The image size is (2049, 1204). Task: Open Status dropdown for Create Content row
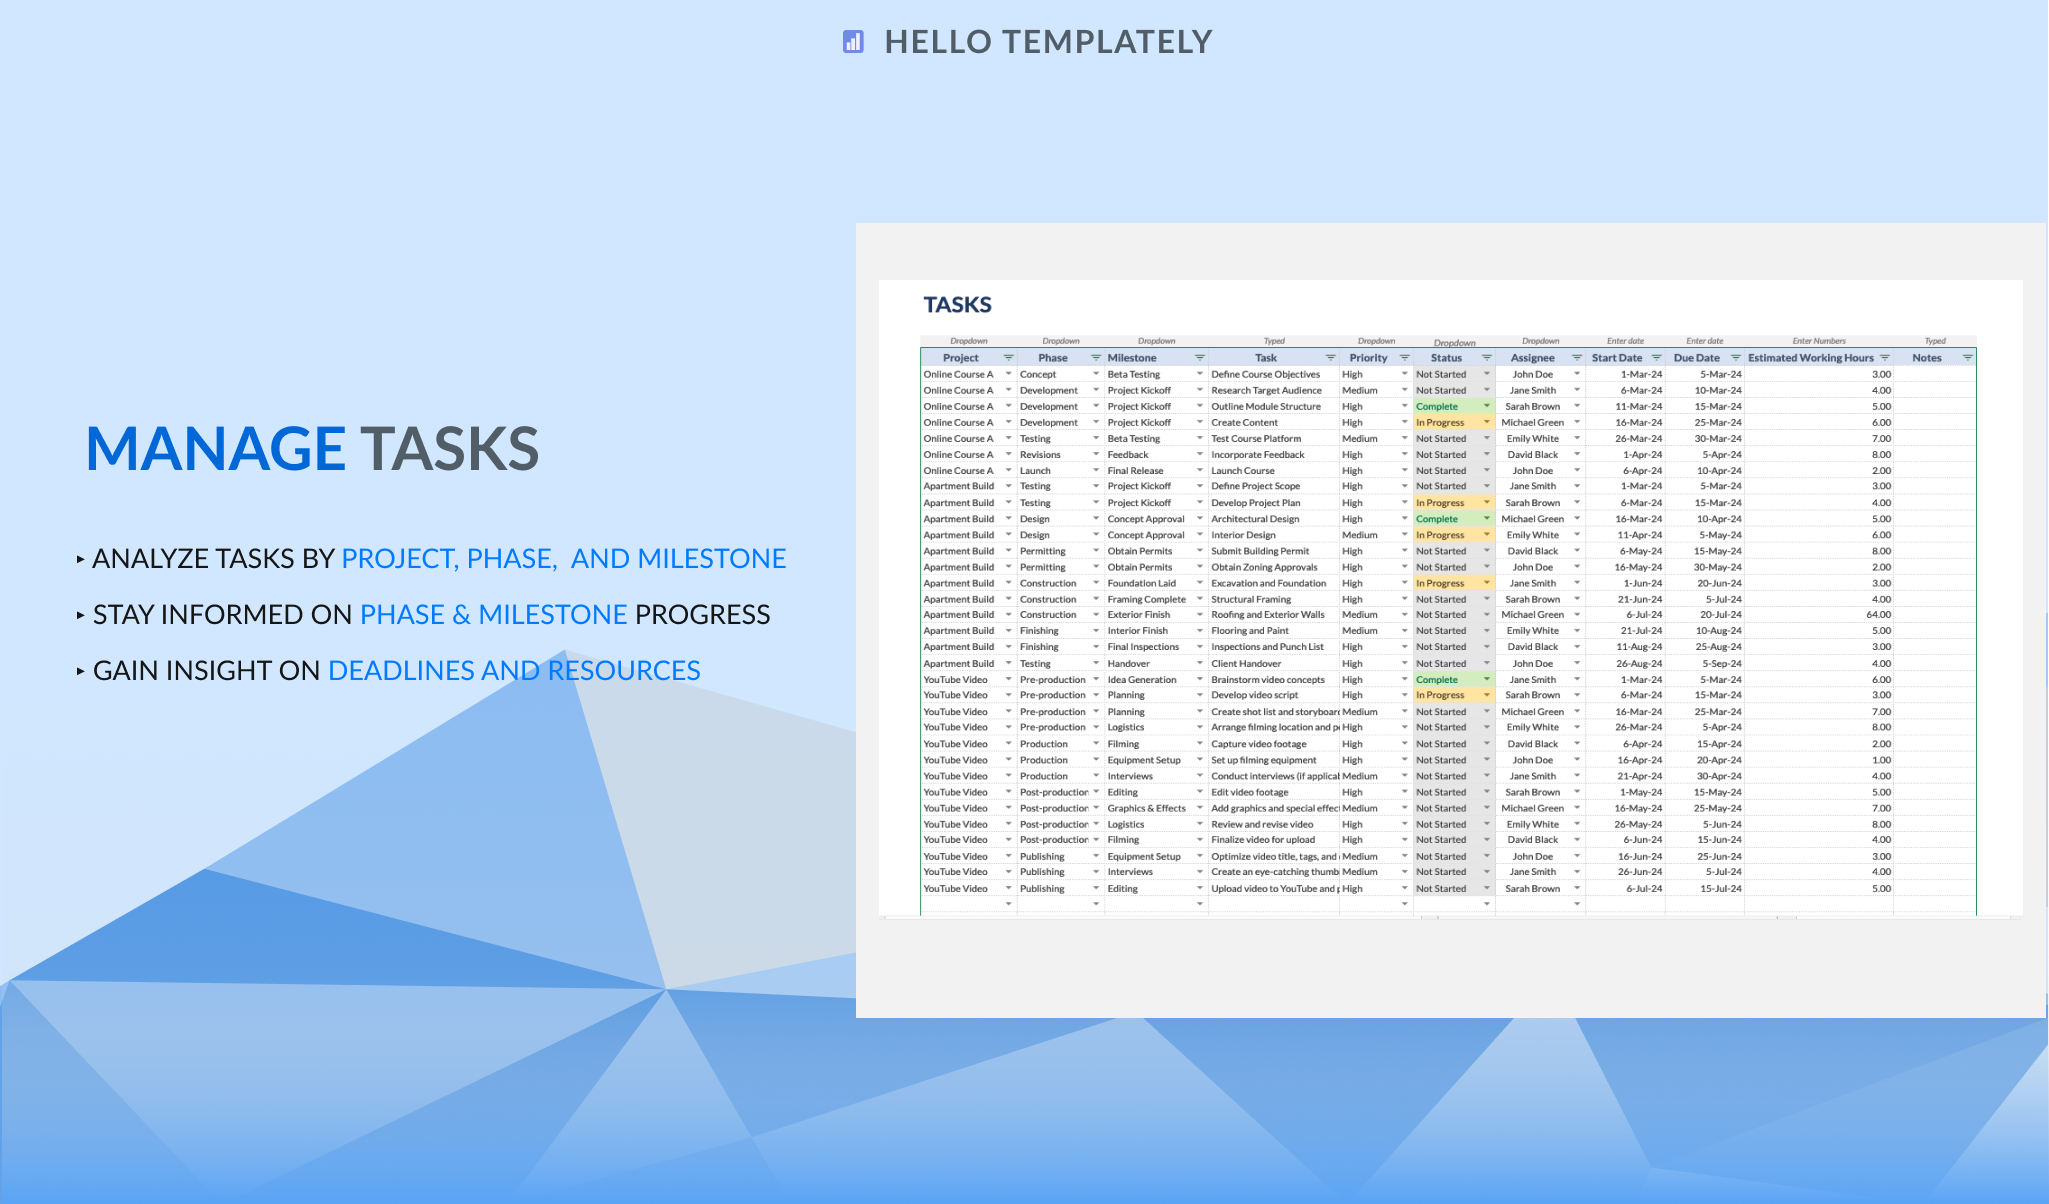pos(1487,422)
